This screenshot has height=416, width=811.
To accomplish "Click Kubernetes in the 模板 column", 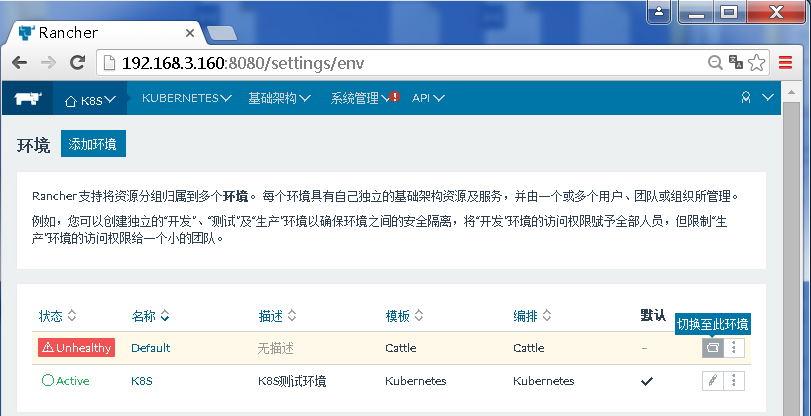I will 416,381.
